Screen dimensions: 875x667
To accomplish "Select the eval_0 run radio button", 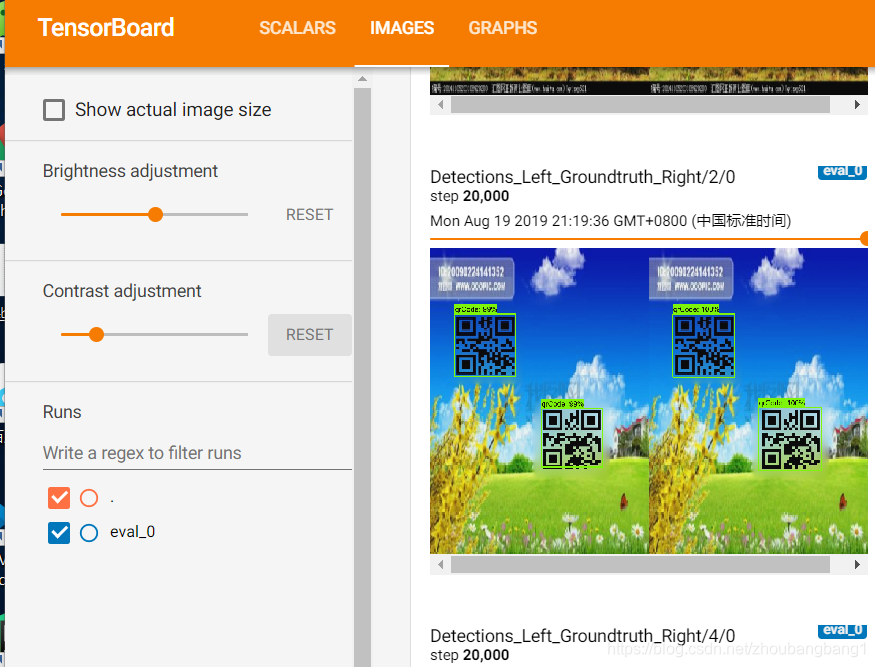I will [x=89, y=532].
